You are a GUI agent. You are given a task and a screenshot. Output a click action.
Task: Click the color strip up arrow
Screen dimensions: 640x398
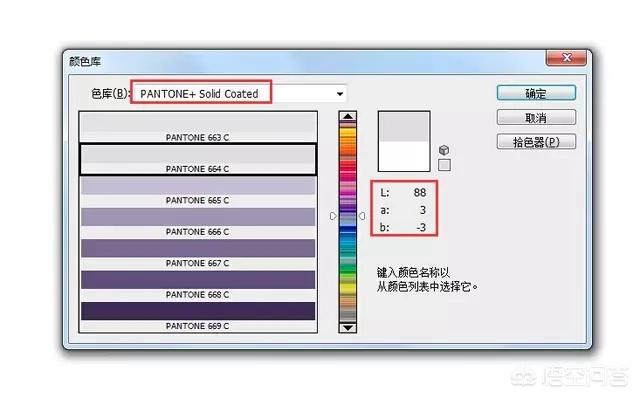point(348,116)
